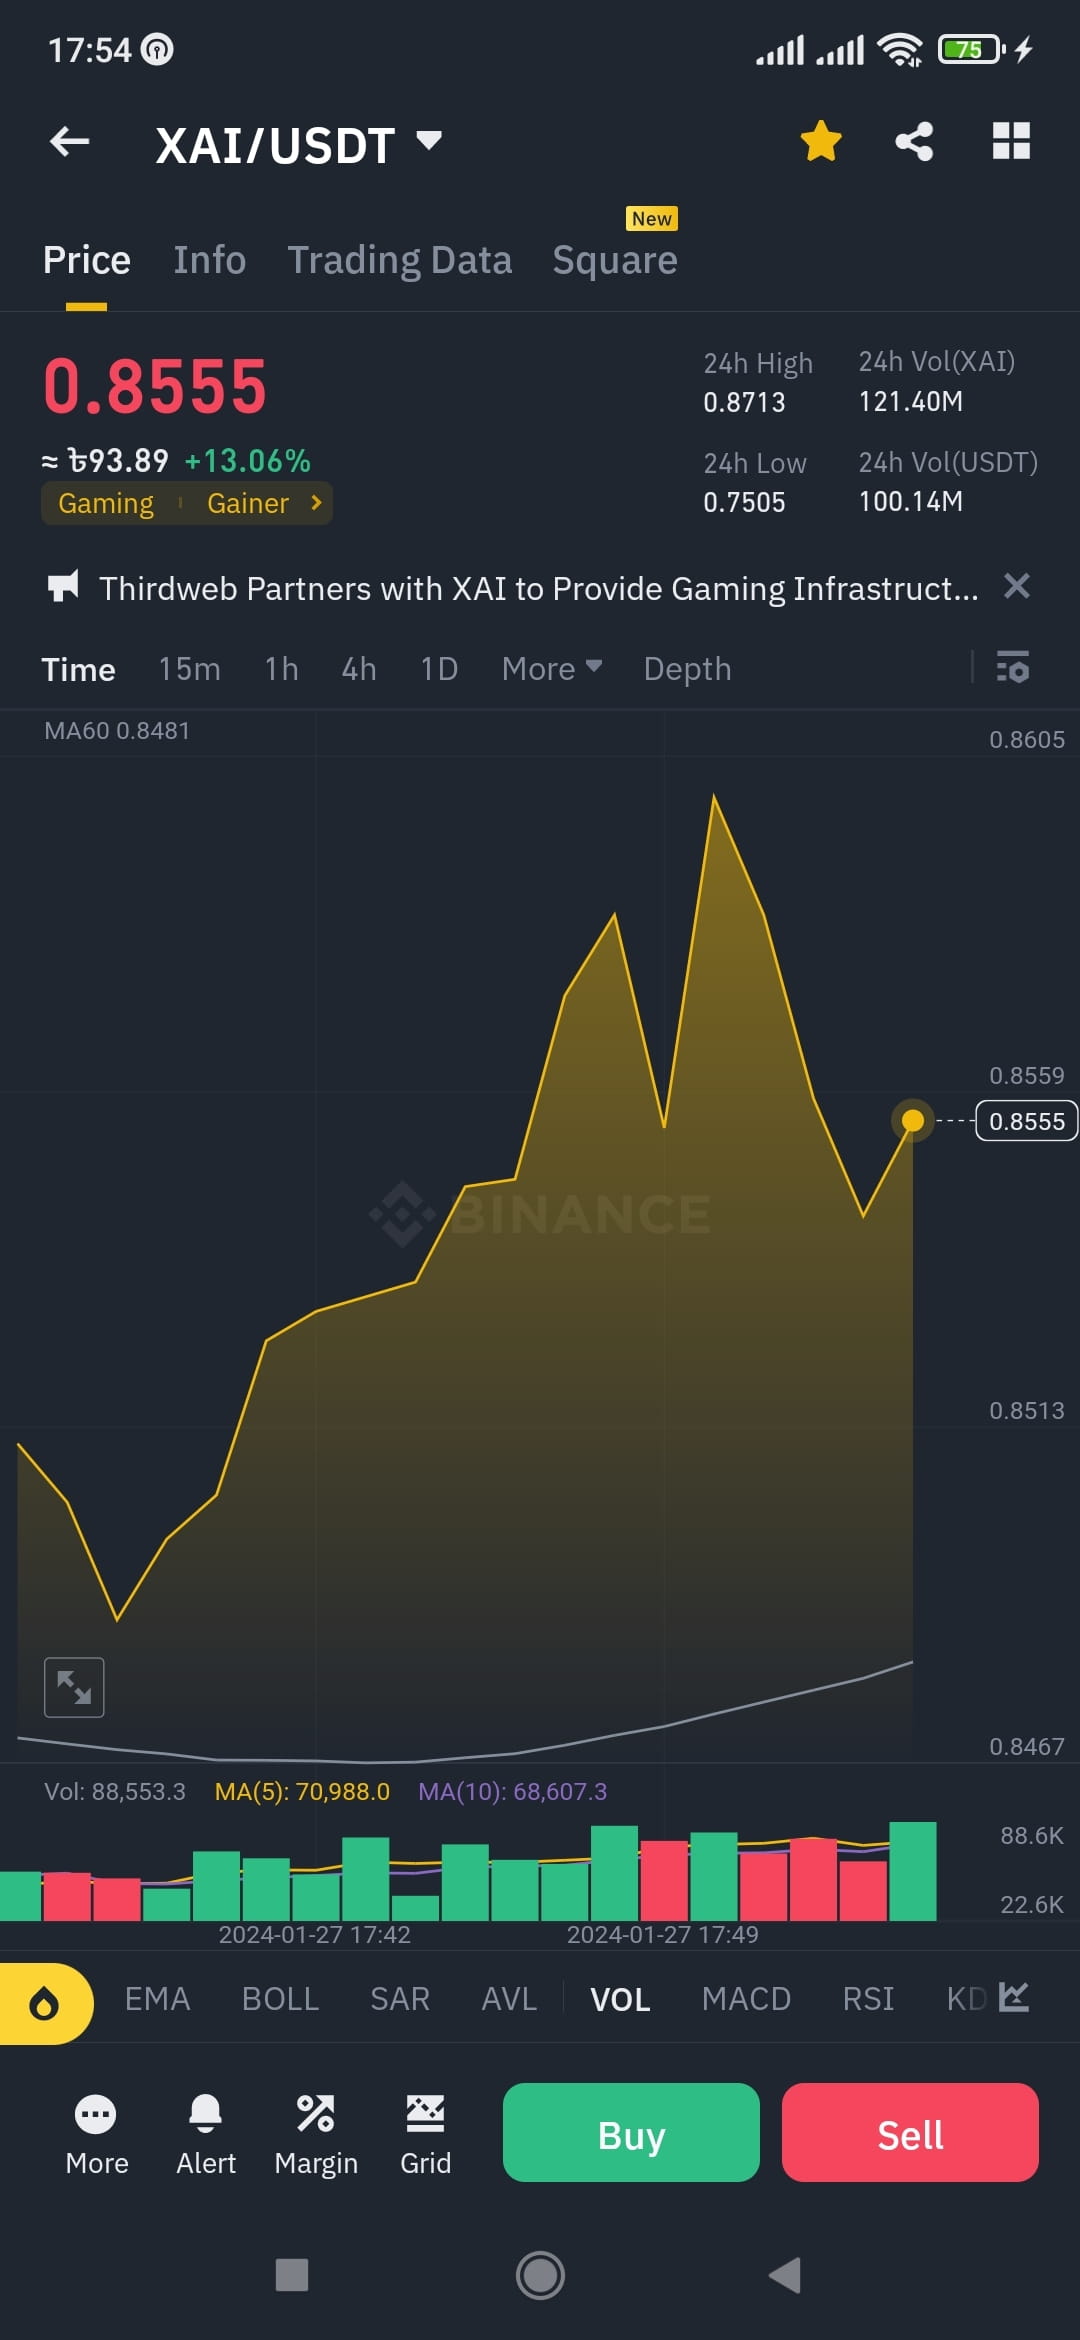Tap the share icon to share XAI/USDT
1080x2340 pixels.
click(x=913, y=142)
